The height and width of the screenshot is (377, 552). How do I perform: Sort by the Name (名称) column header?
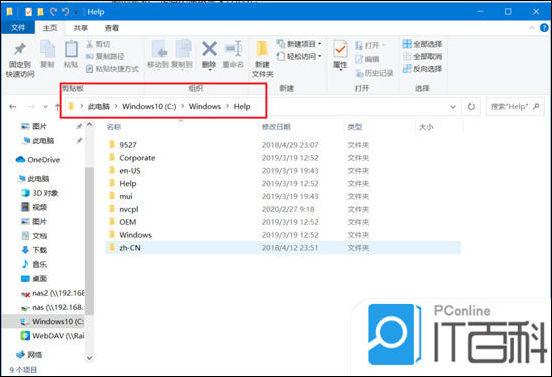(x=114, y=127)
